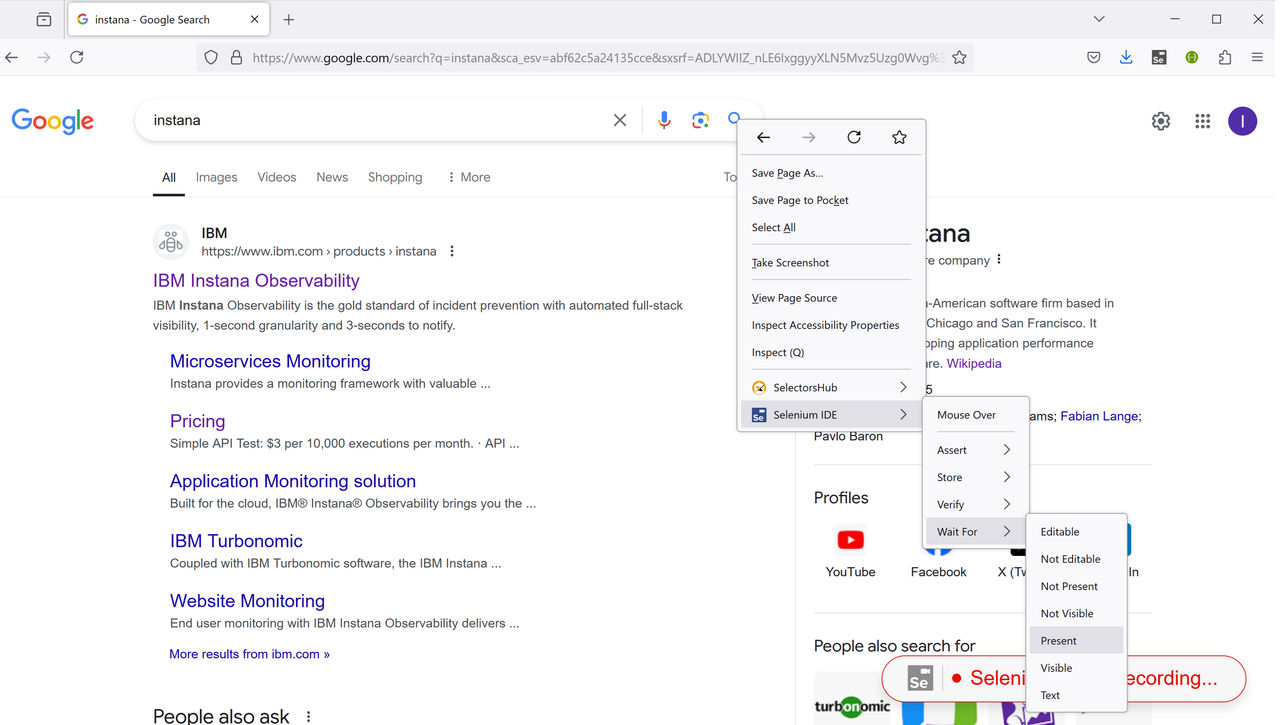Open IBM Instana Observability result

tap(256, 281)
